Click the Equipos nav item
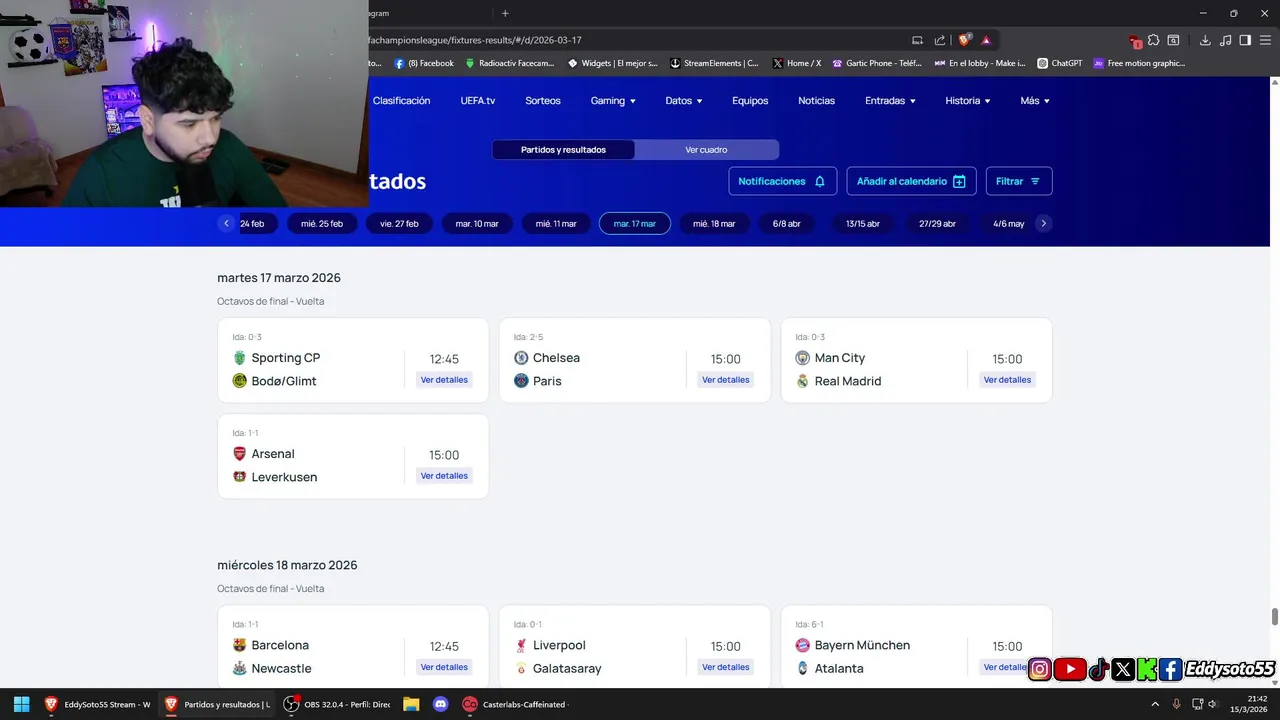 tap(750, 101)
